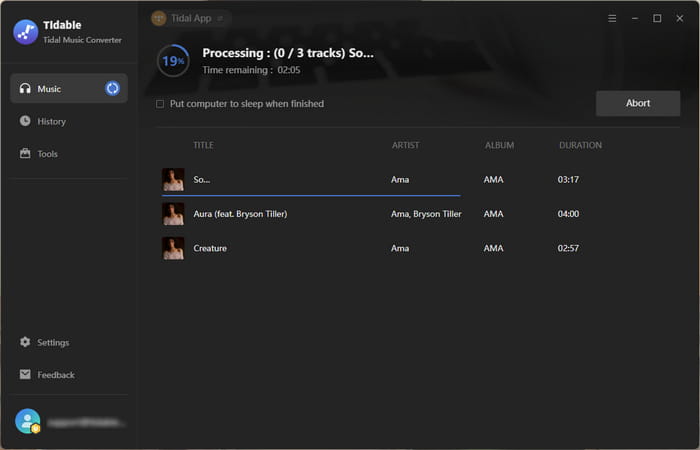This screenshot has height=450, width=700.
Task: Click the ALBUM column header
Action: 499,145
